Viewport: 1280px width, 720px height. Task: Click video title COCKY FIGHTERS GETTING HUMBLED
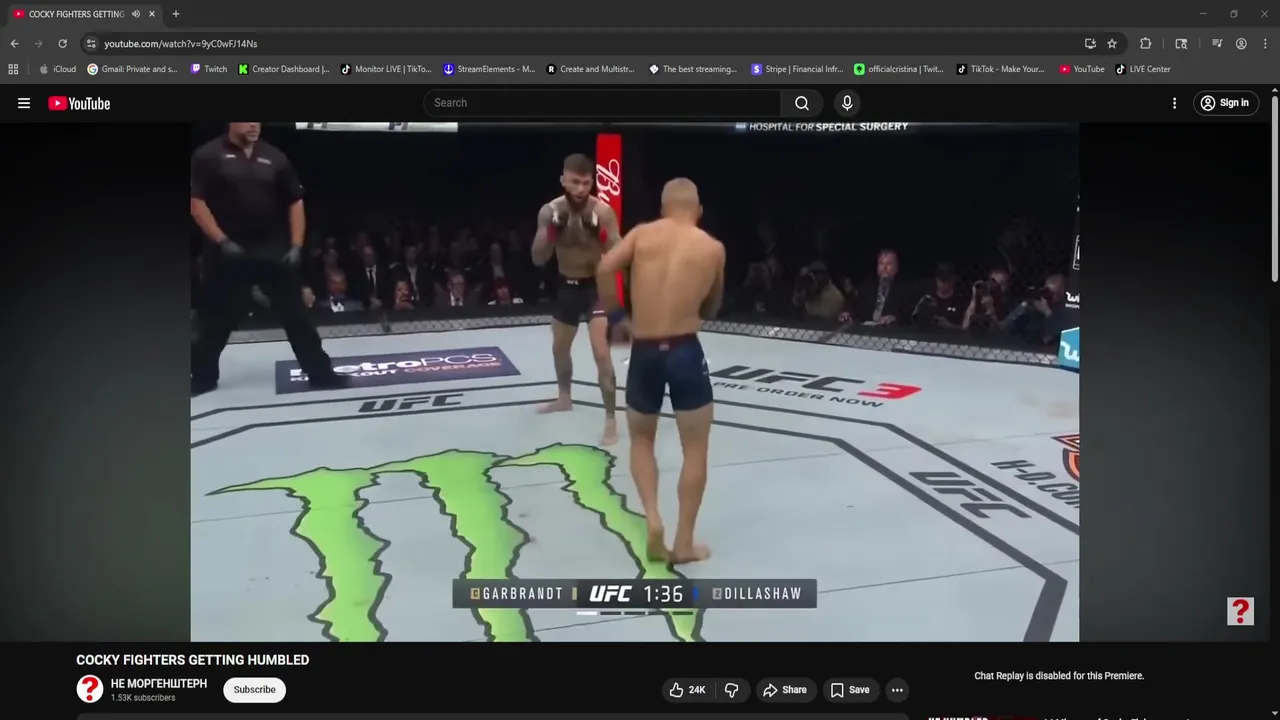pos(193,660)
